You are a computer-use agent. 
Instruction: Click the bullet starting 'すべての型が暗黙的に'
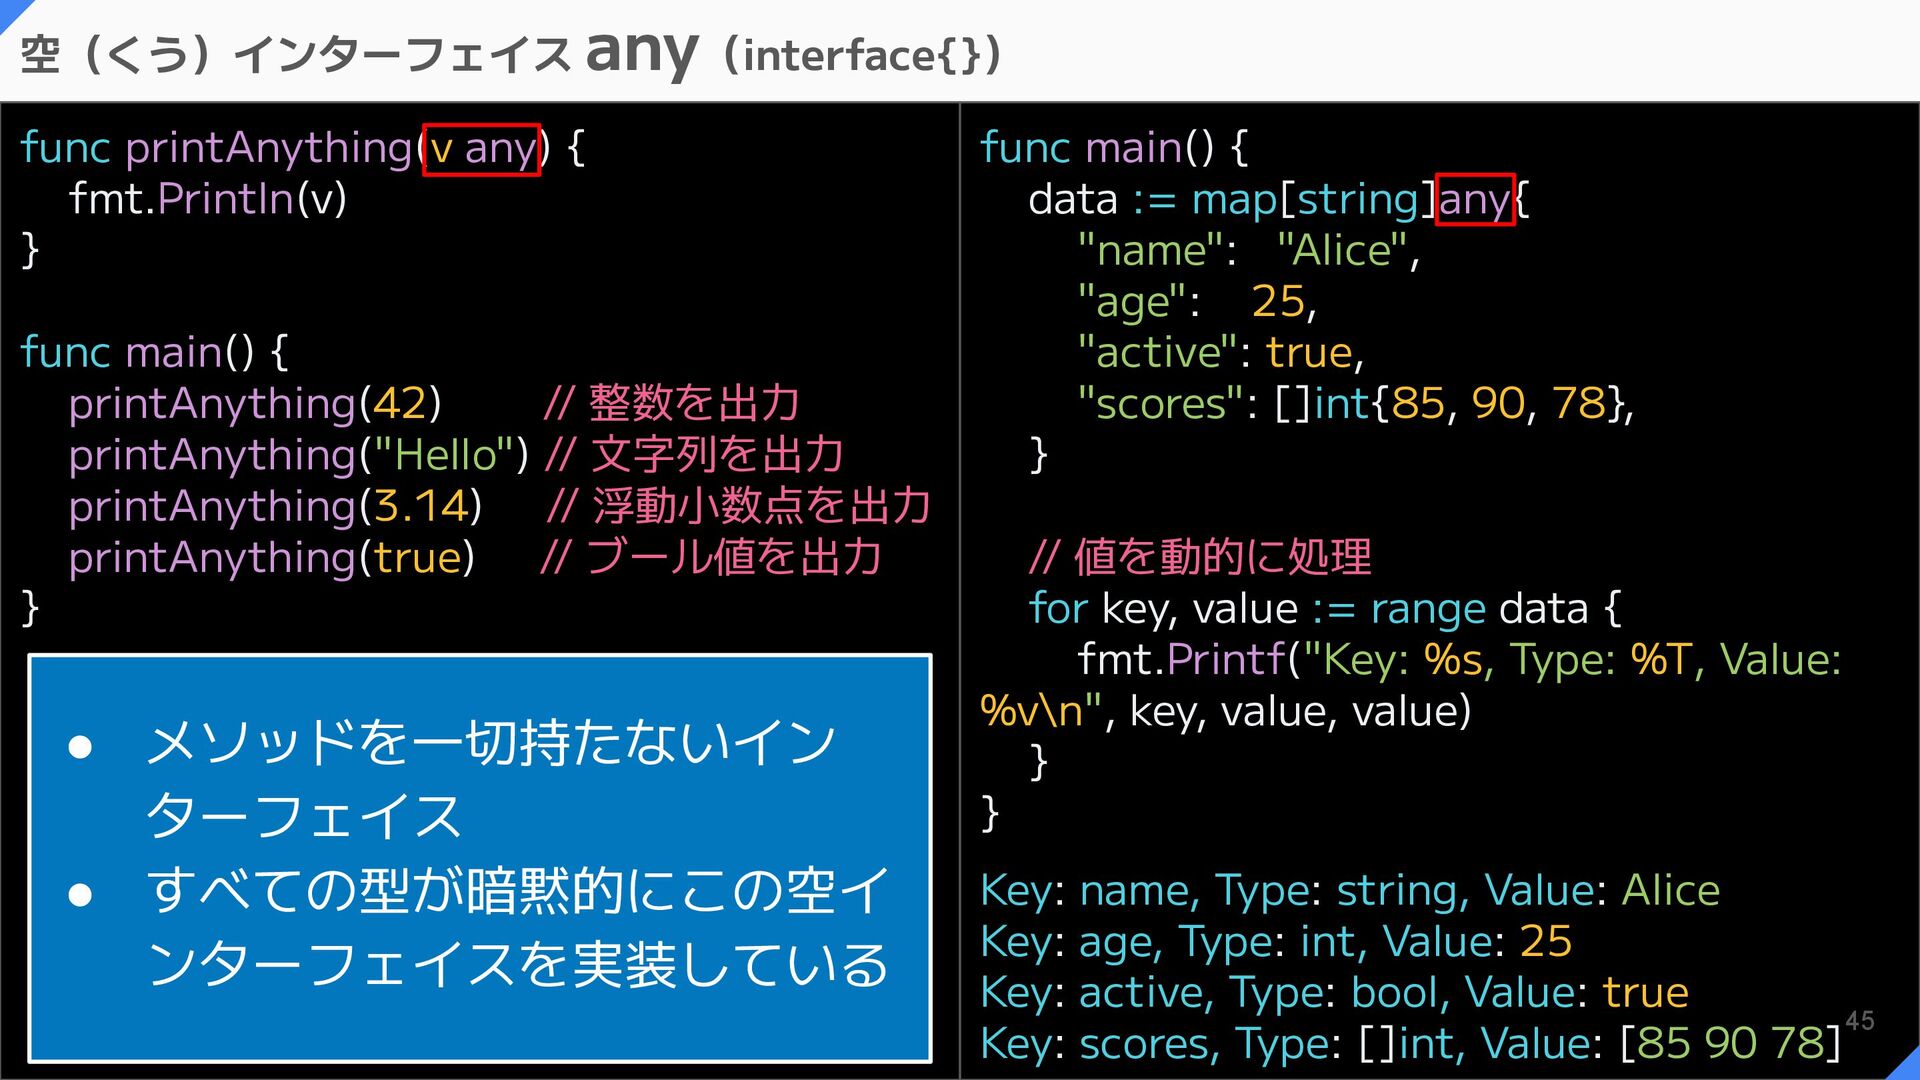pyautogui.click(x=517, y=927)
